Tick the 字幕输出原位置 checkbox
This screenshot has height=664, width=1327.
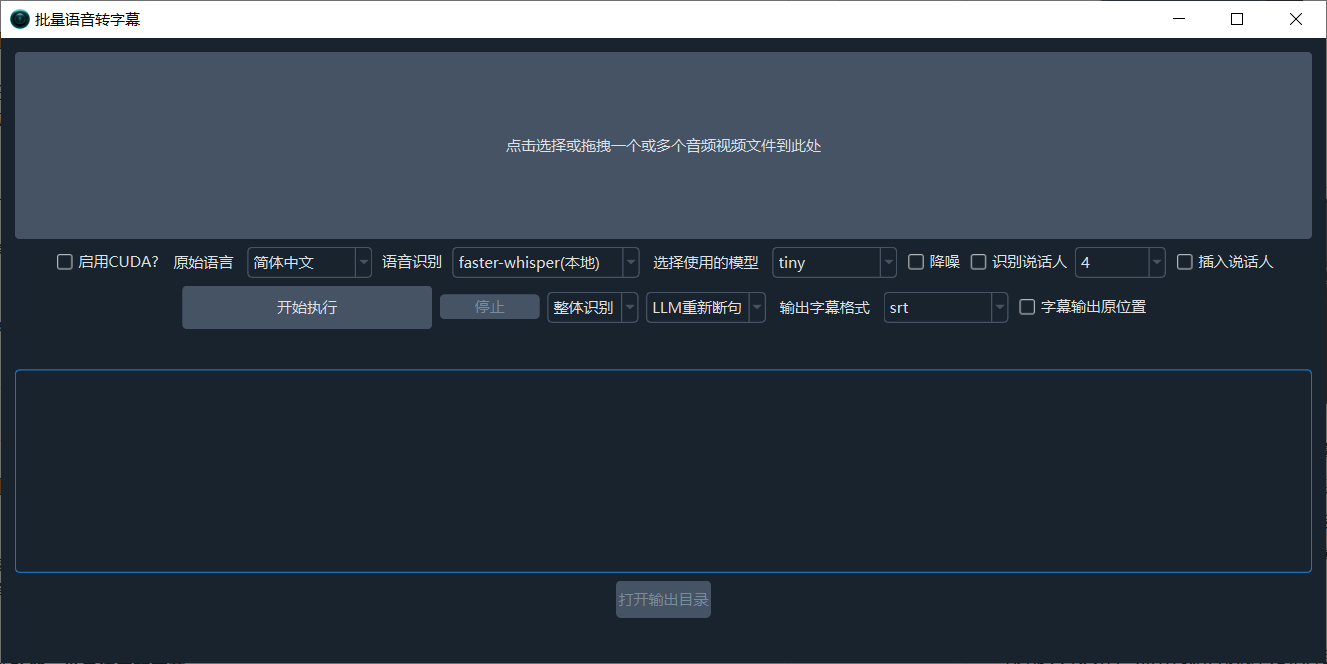[x=1027, y=307]
